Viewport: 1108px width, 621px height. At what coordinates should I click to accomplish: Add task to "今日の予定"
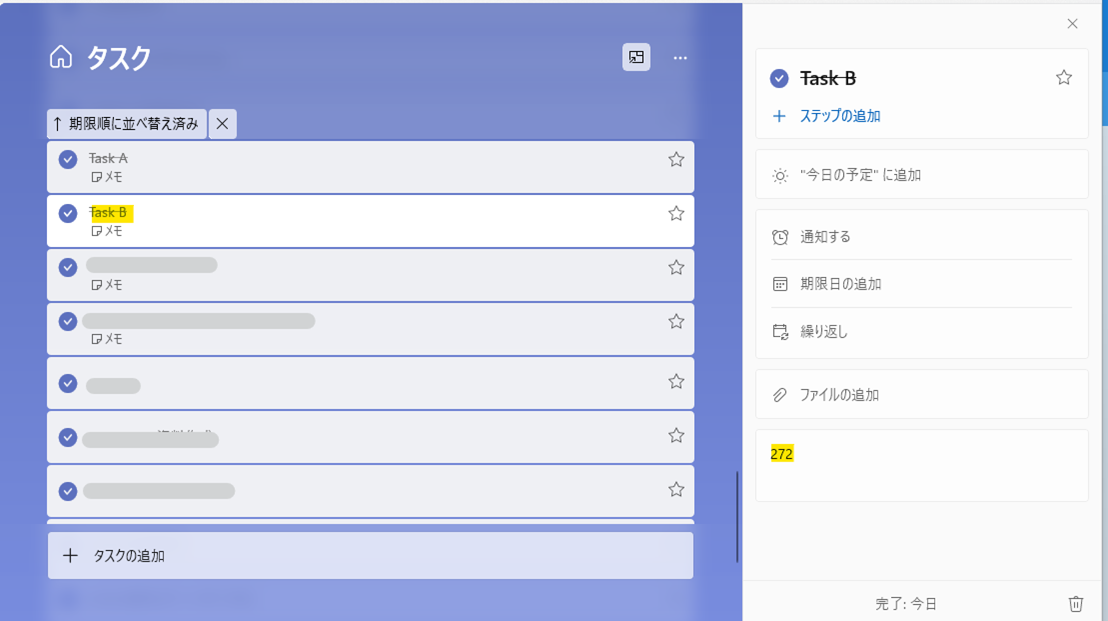point(860,175)
